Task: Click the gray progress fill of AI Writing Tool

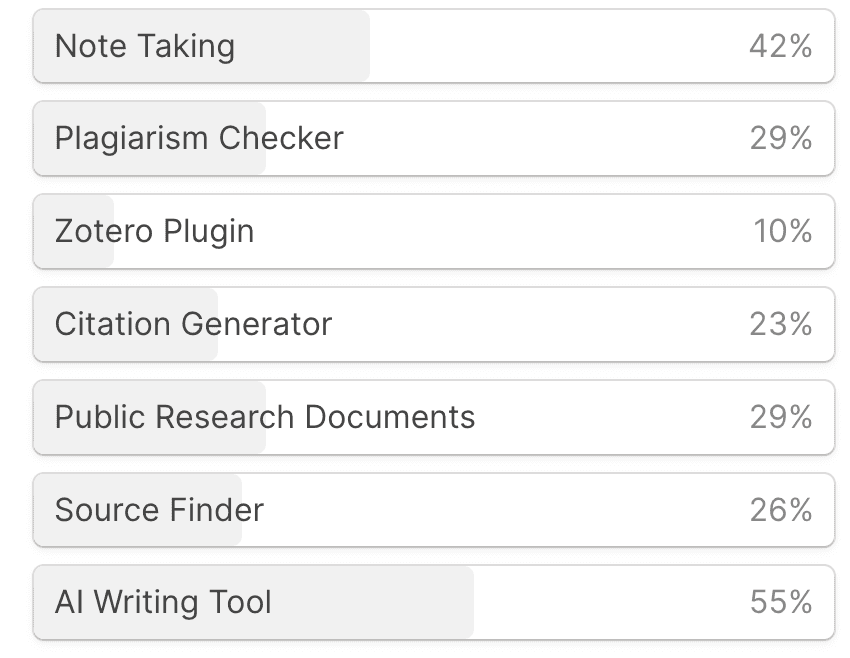Action: [x=380, y=603]
